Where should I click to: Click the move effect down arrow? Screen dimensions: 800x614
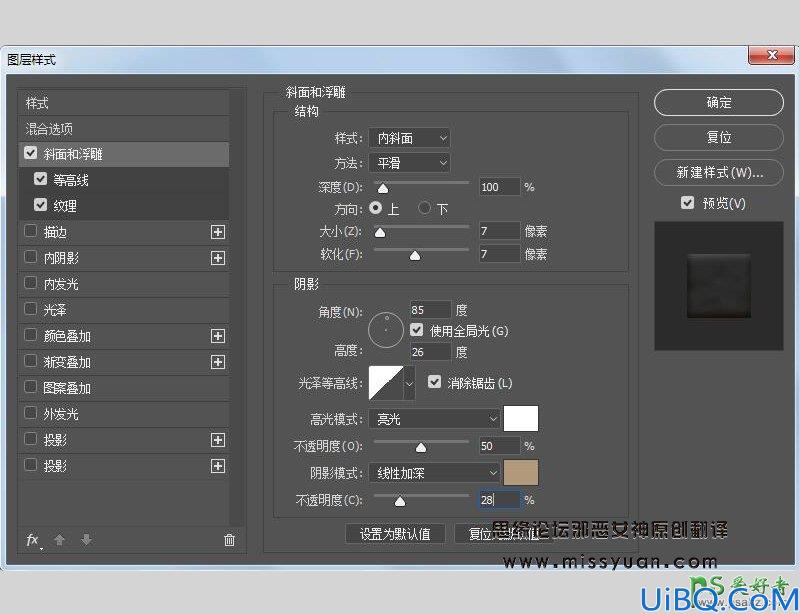point(86,540)
